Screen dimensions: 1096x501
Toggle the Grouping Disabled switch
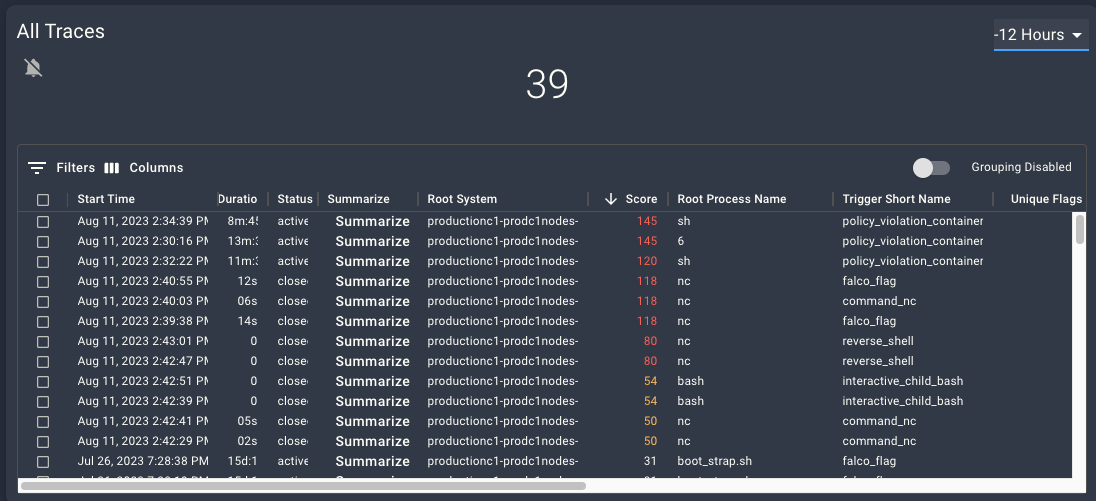[932, 168]
